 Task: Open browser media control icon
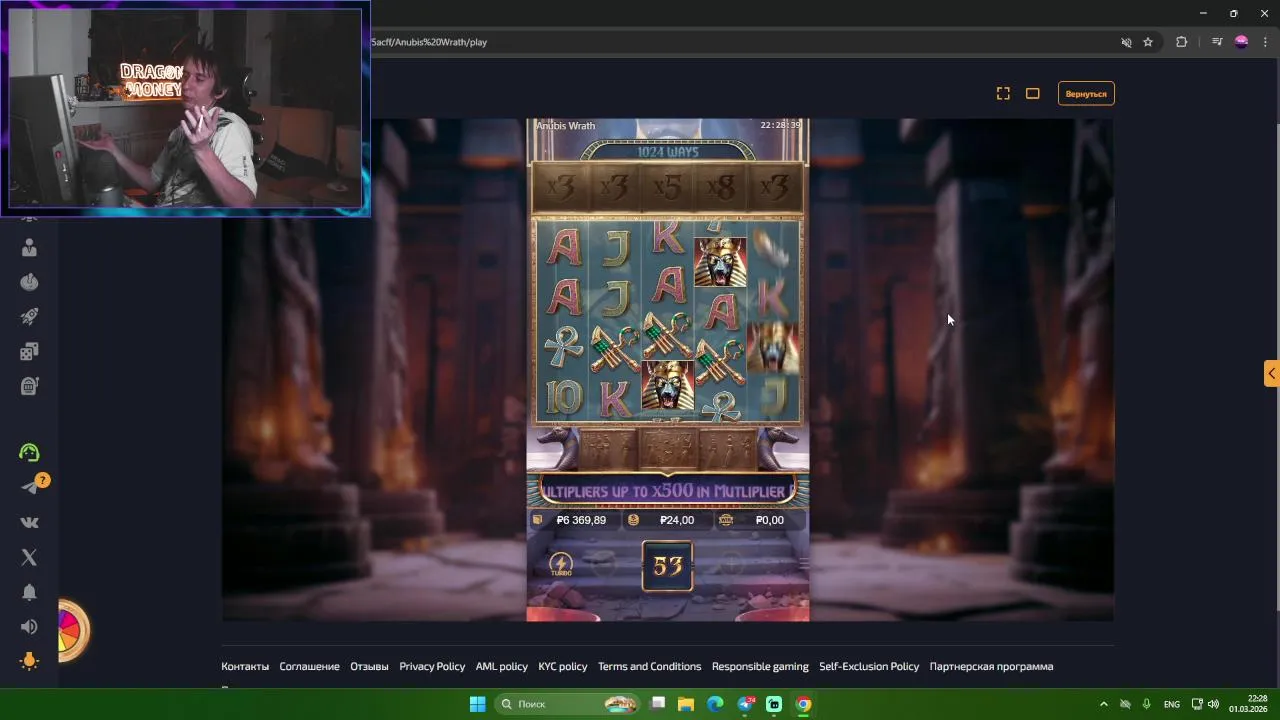pos(1217,42)
